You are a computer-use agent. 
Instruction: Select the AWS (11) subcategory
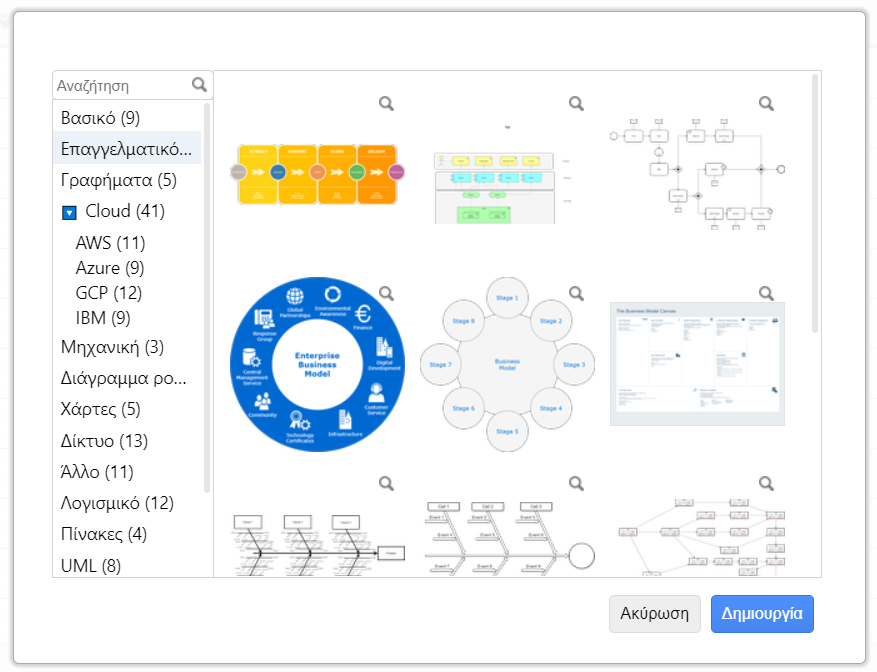(110, 243)
